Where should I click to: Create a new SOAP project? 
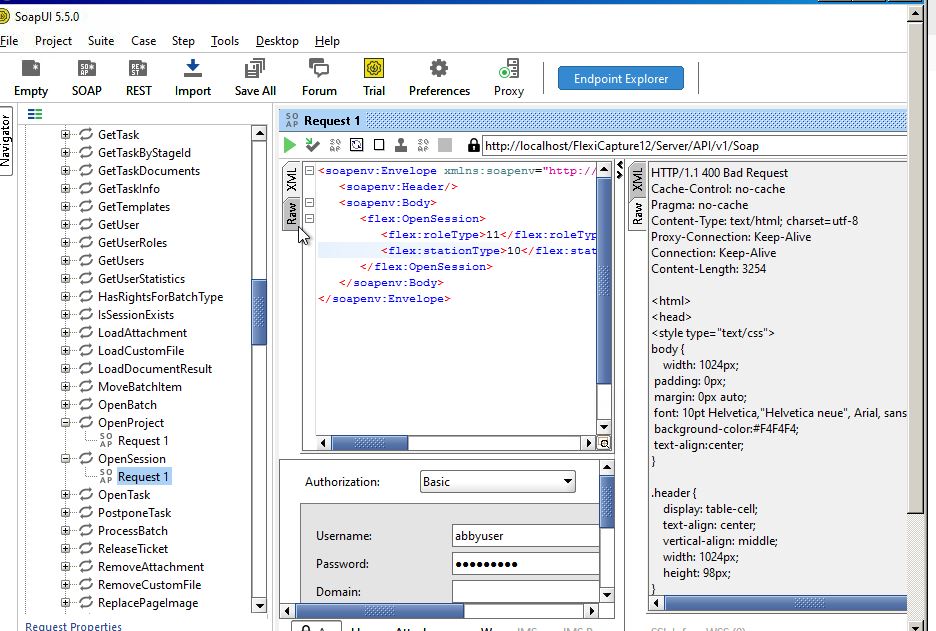click(x=86, y=75)
